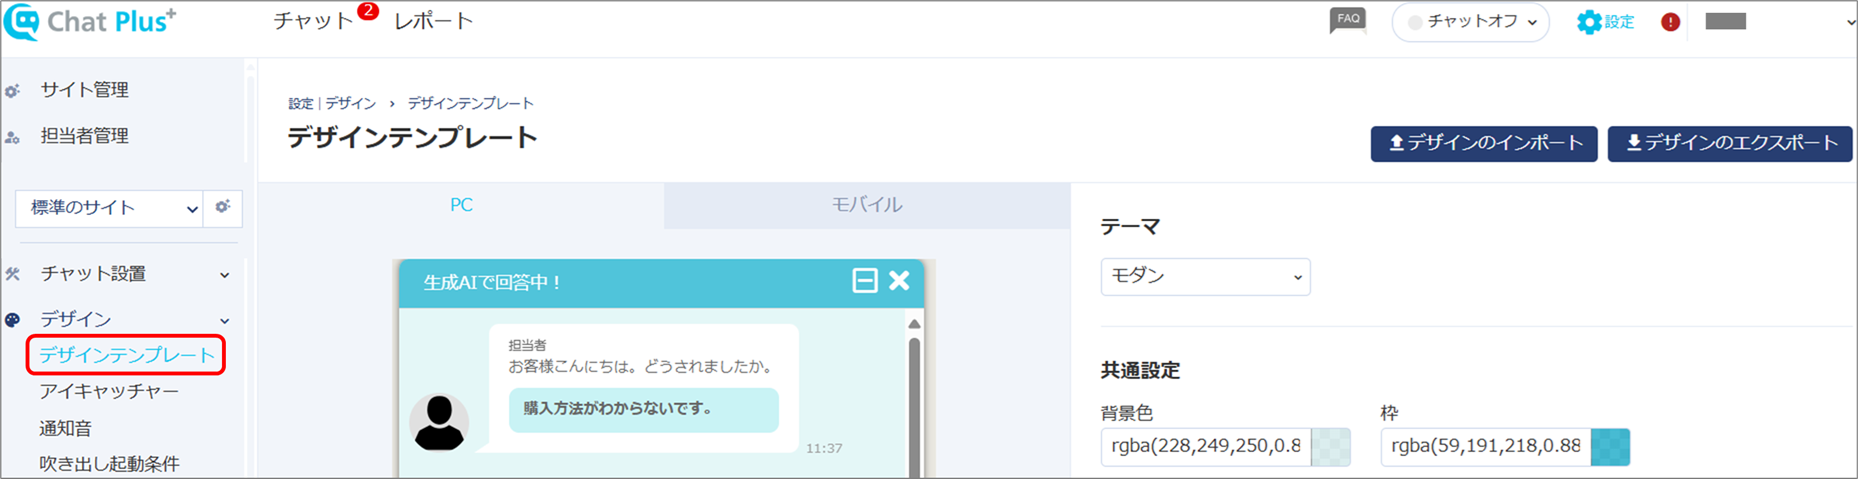Collapse the デザイン menu chevron
The height and width of the screenshot is (479, 1858).
pos(225,321)
